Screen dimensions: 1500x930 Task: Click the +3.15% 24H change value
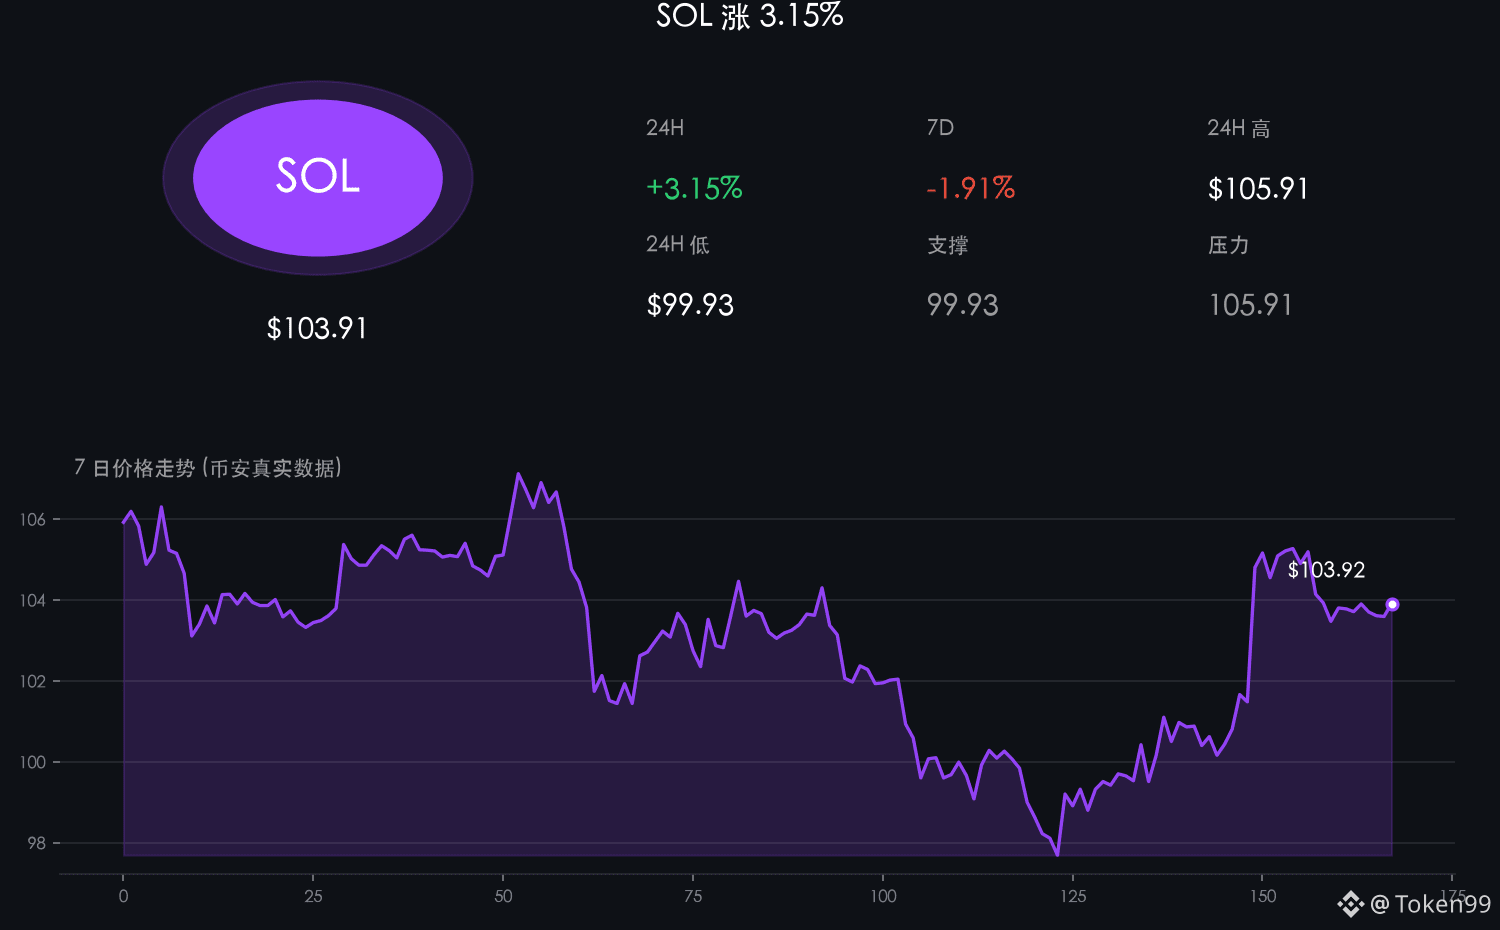point(694,188)
